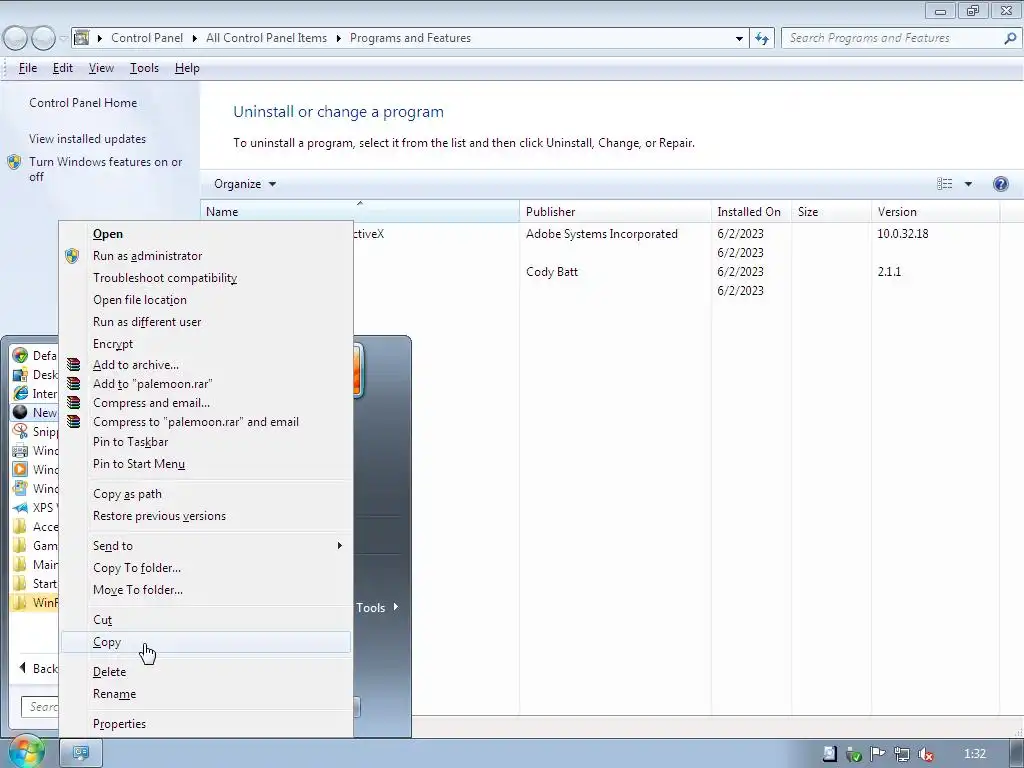
Task: Click the Accessories folder icon in Start menu
Action: [20, 526]
